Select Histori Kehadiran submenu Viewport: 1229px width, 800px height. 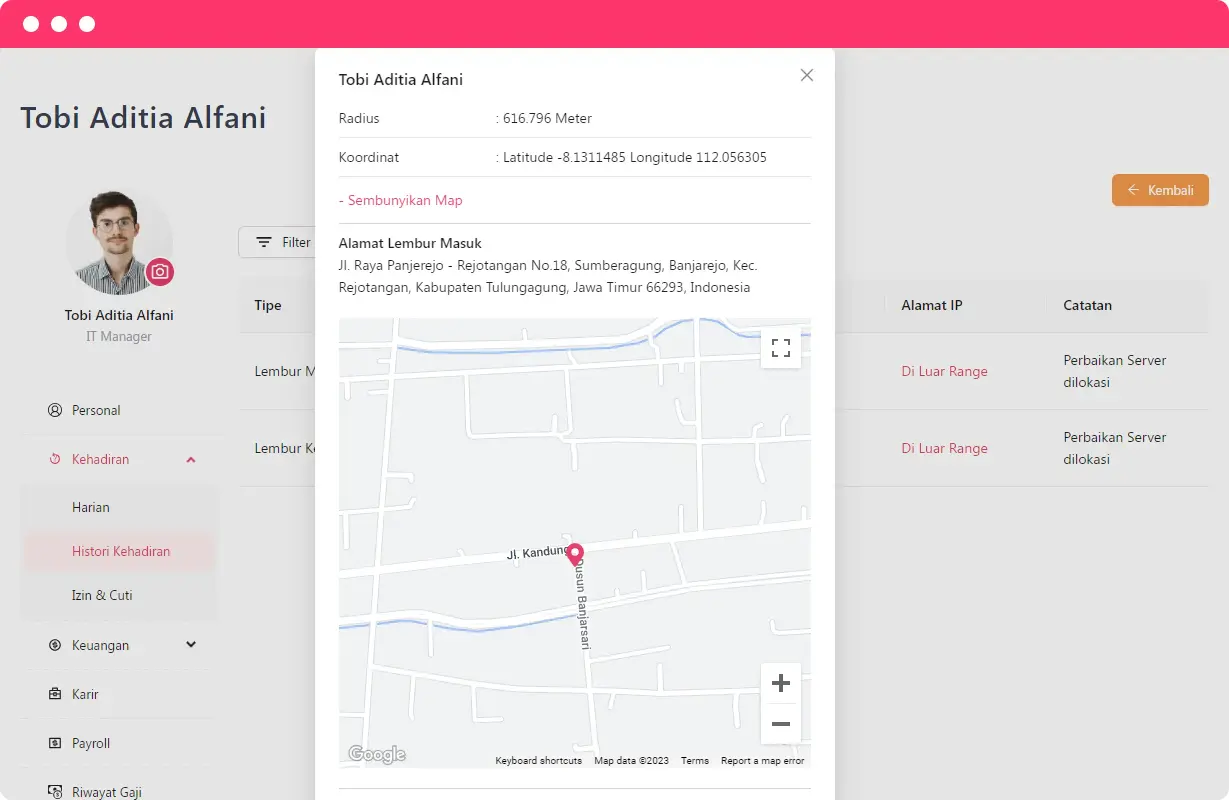click(121, 551)
